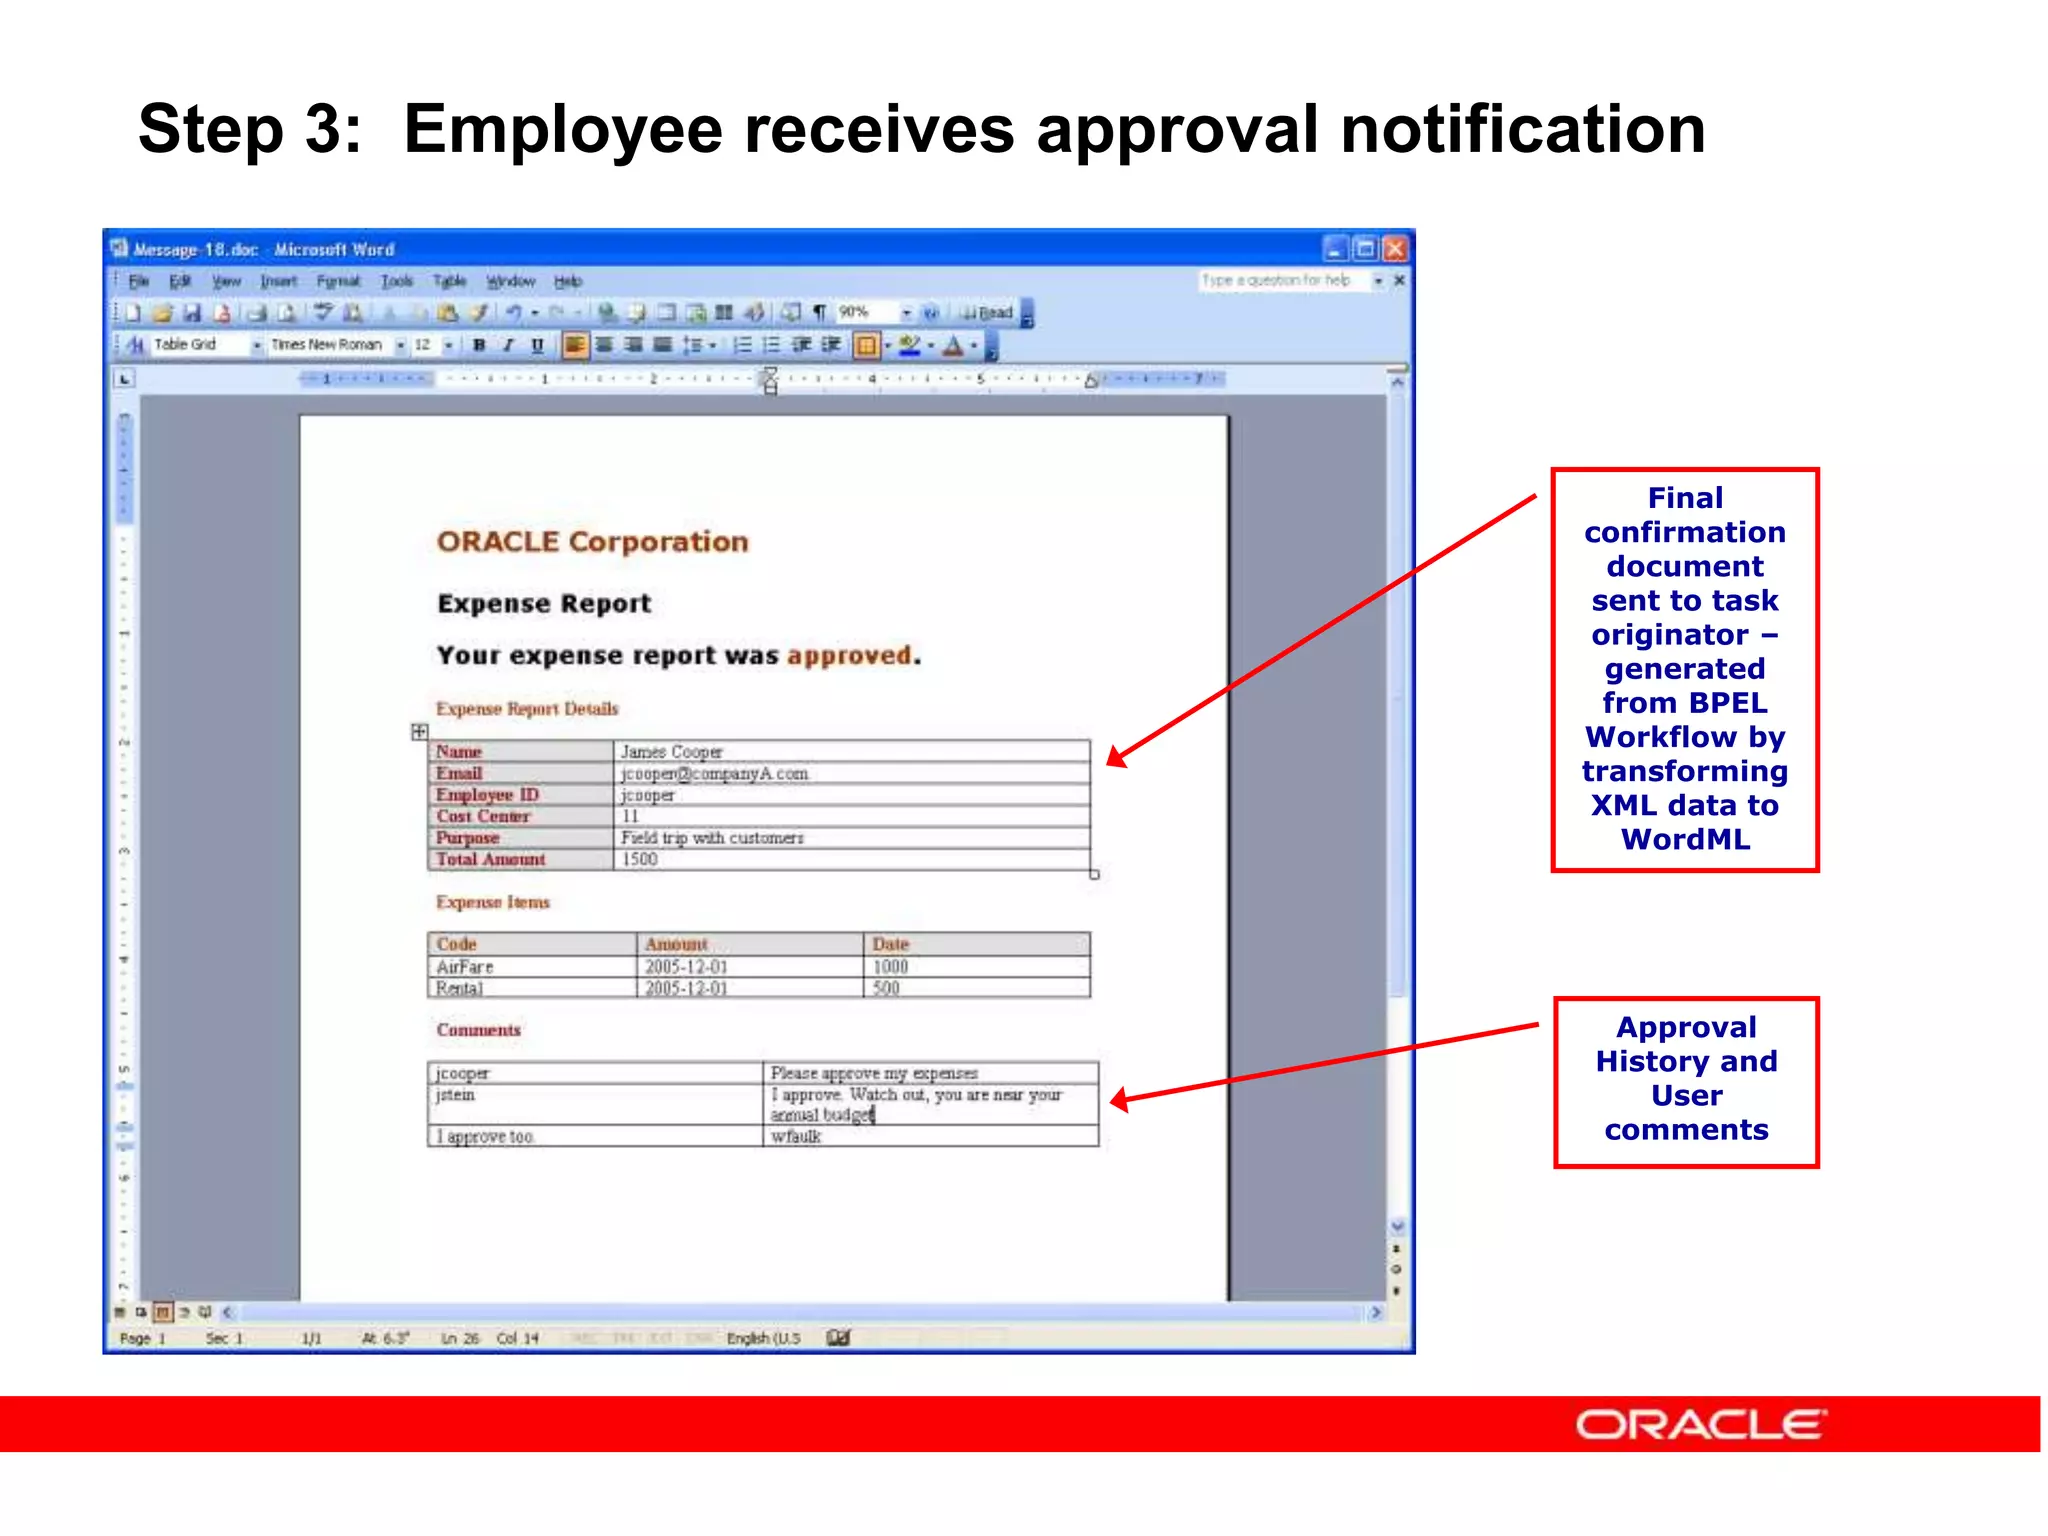Click the Paste clipboard icon
Viewport: 2048px width, 1536px height.
click(x=447, y=313)
